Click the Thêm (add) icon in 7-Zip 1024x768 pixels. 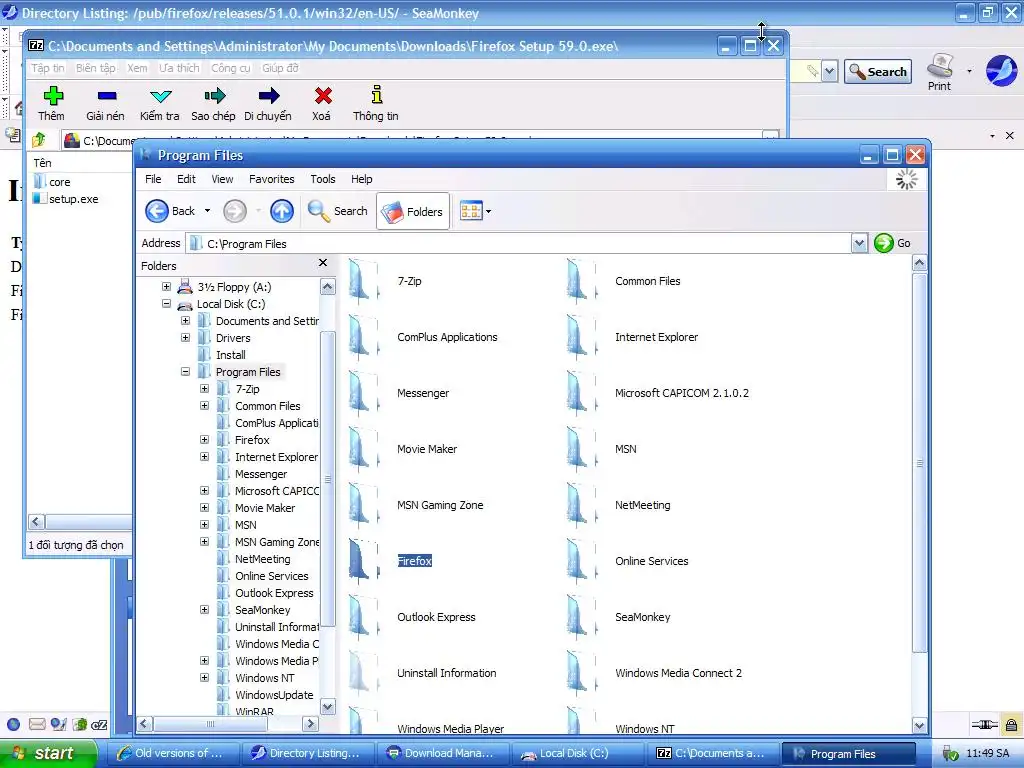click(x=53, y=96)
